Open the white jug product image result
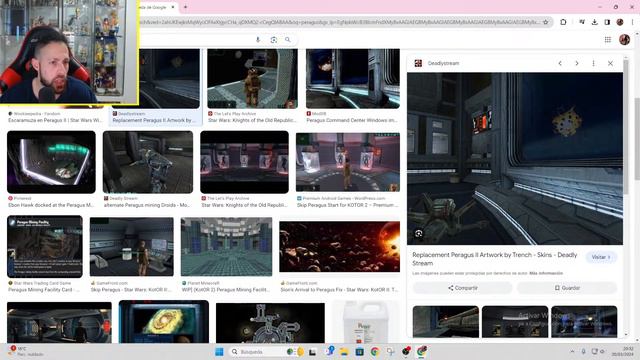The image size is (640, 360). [365, 322]
